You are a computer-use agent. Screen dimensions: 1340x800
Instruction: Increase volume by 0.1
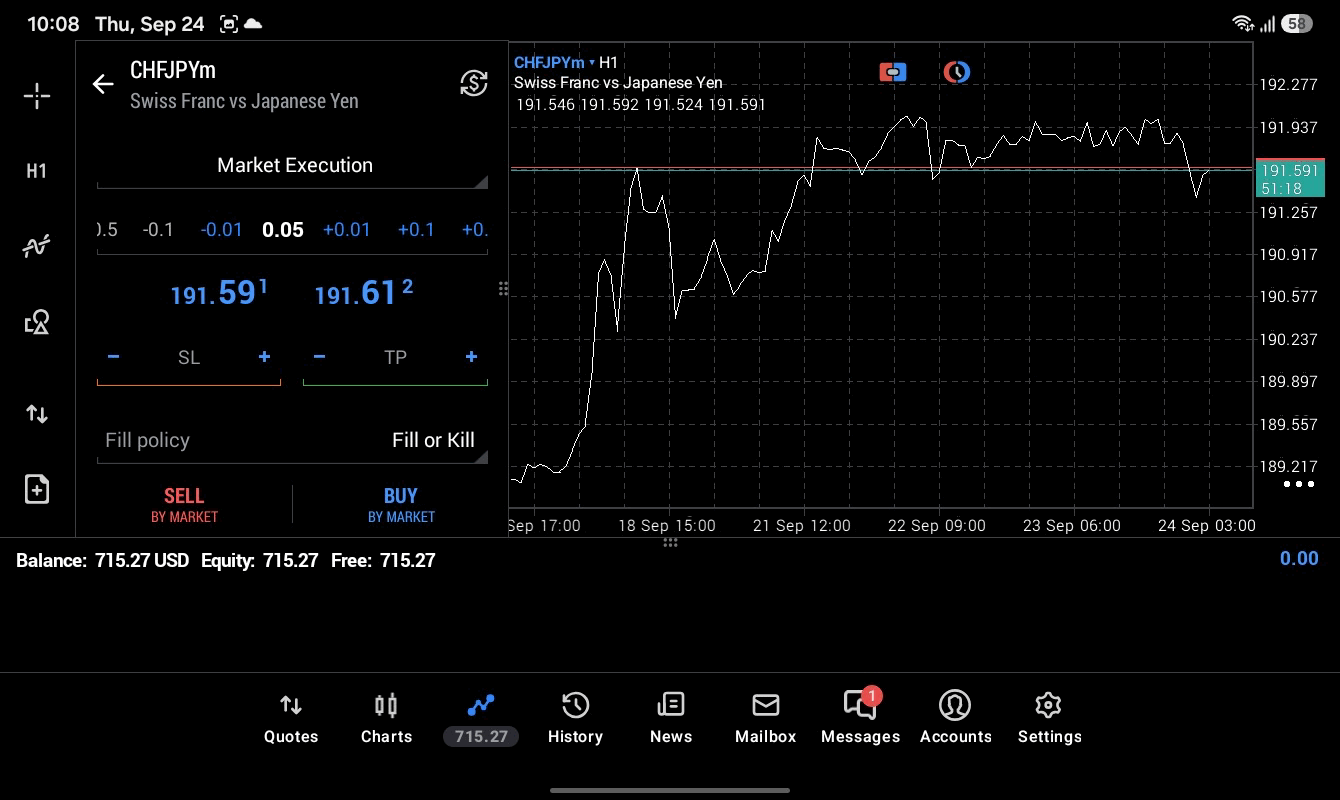pos(416,230)
